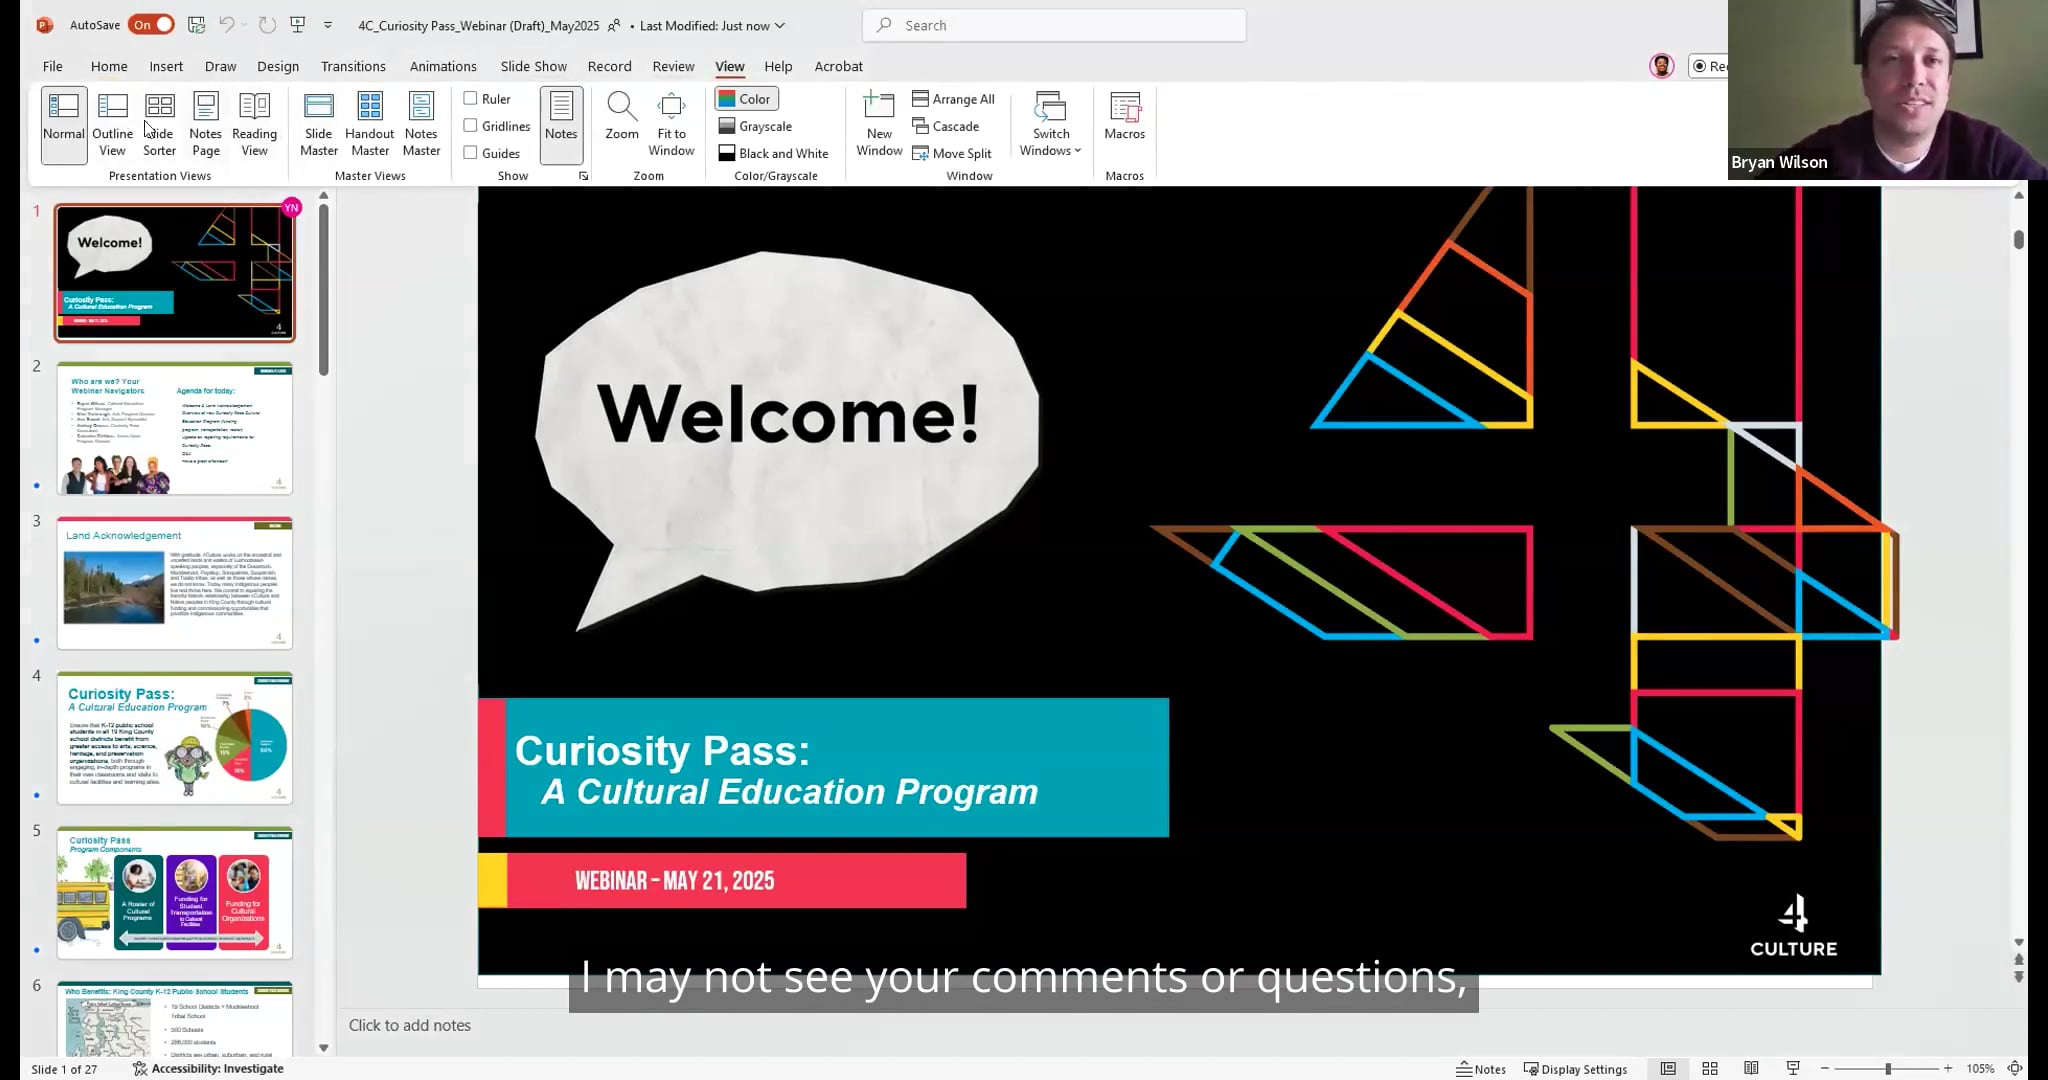Screen dimensions: 2048x1080
Task: Open Notes Page view
Action: point(206,123)
